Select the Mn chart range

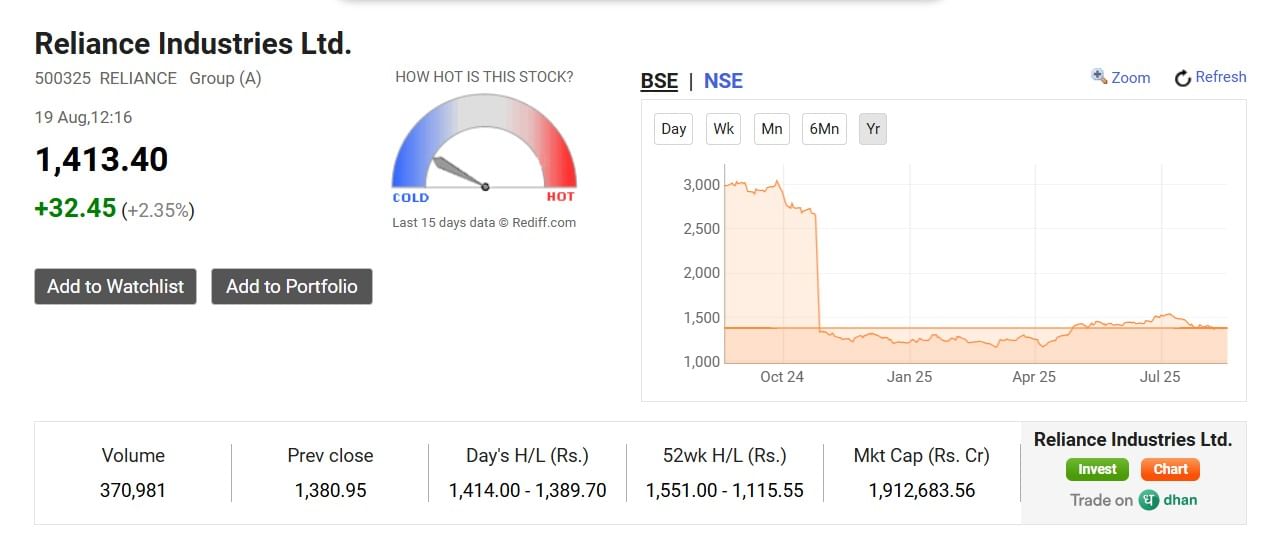tap(771, 129)
